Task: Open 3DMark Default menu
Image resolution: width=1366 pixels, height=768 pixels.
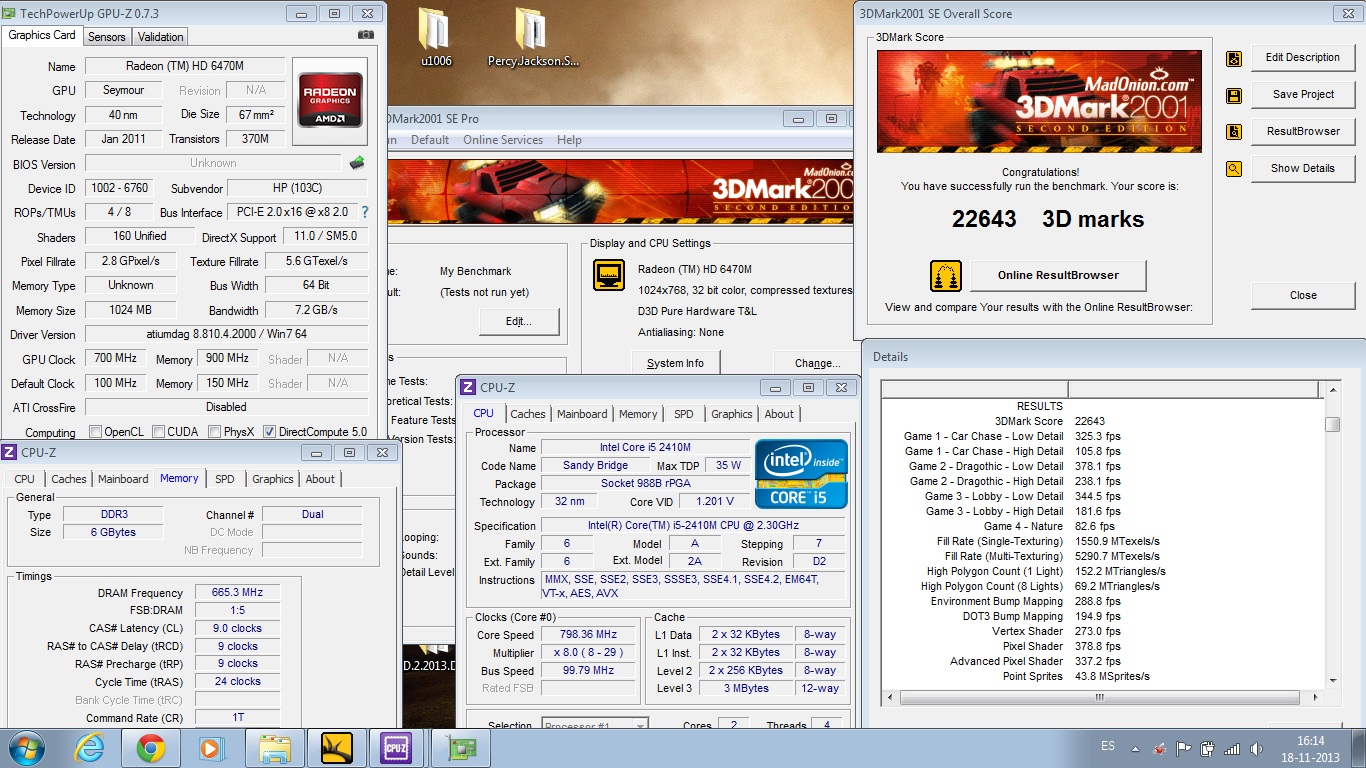Action: 430,140
